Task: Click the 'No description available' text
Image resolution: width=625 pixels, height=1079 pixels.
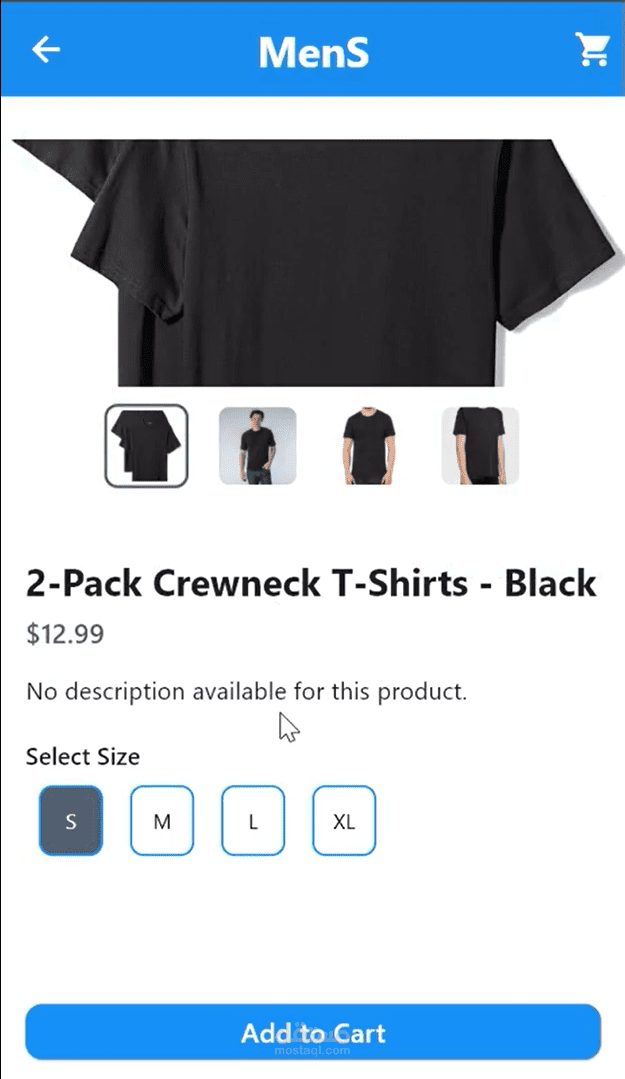Action: point(246,692)
